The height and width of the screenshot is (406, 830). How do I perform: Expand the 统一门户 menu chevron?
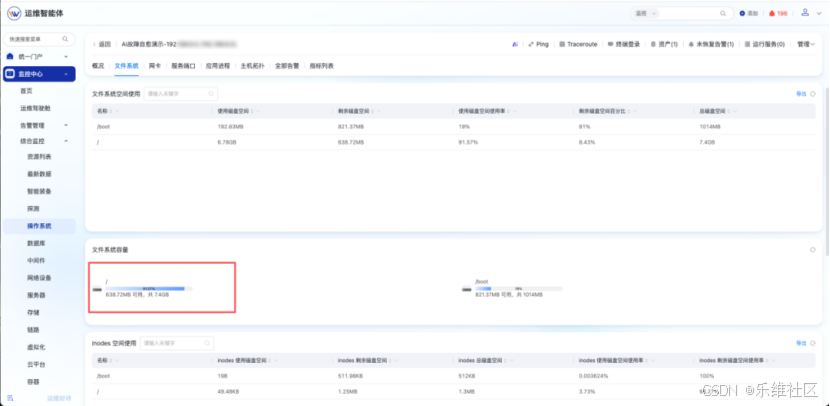[66, 57]
